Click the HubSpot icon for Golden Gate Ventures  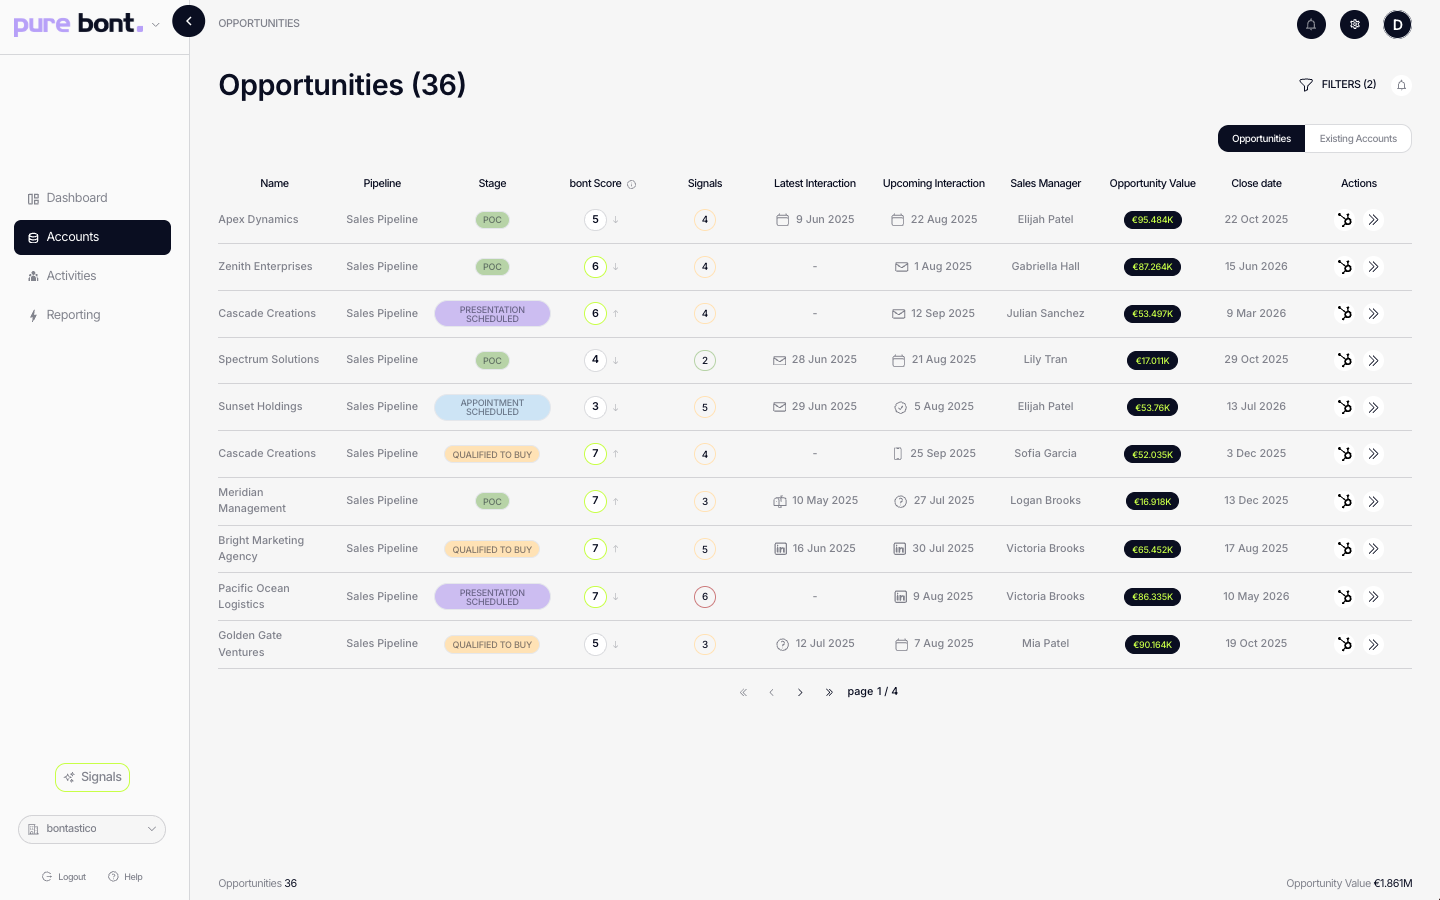coord(1345,644)
